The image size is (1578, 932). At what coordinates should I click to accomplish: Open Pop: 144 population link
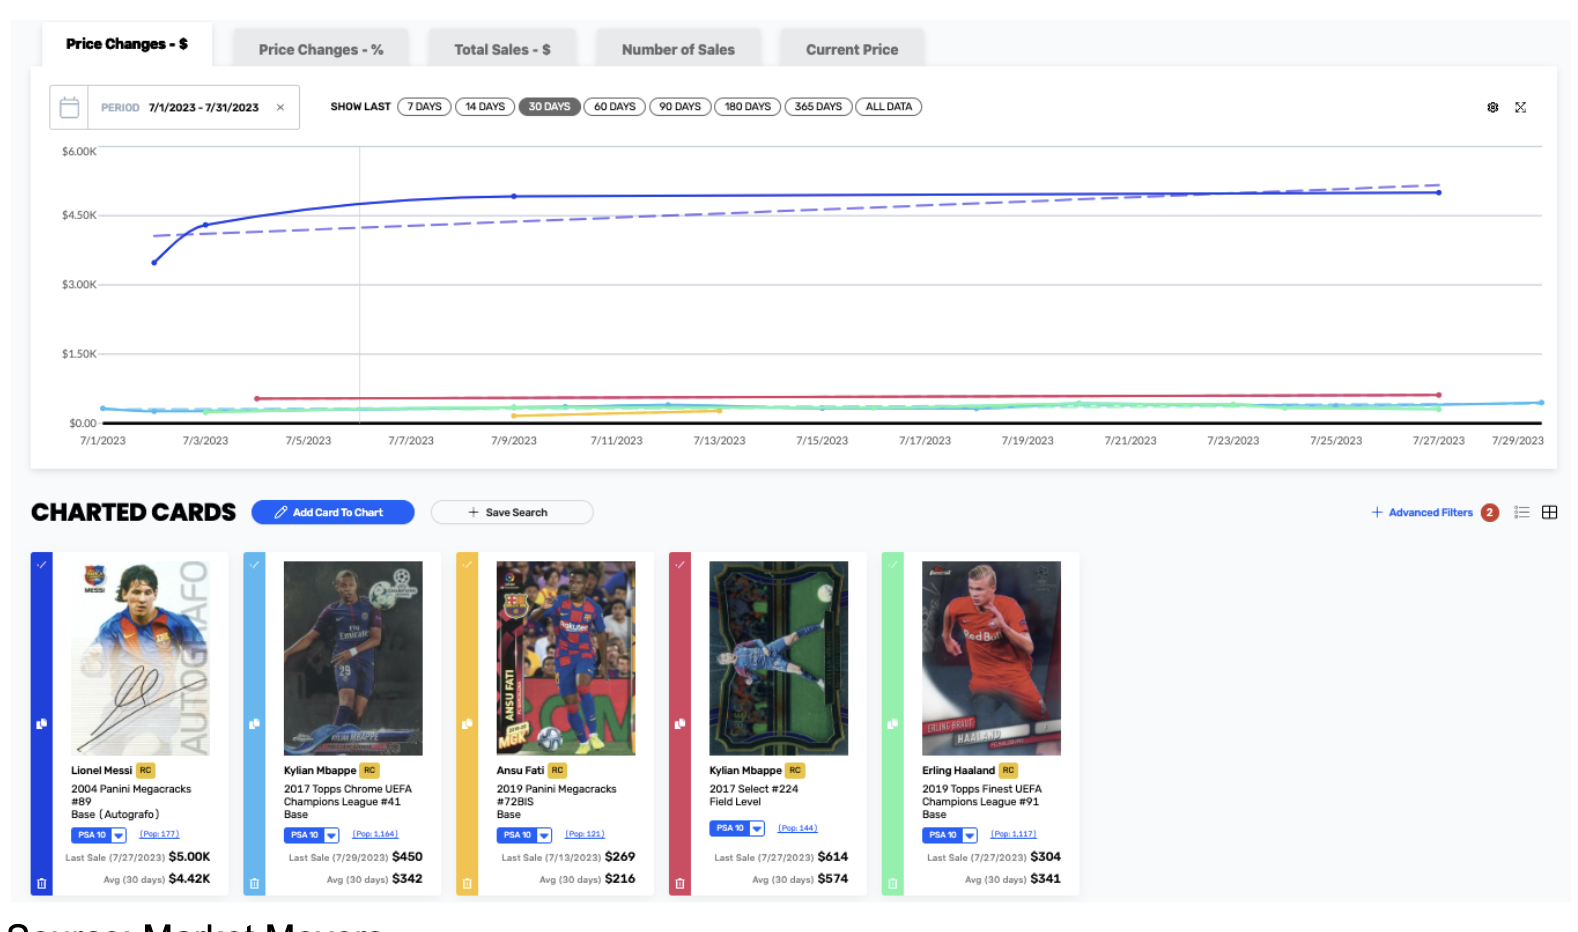[x=798, y=828]
